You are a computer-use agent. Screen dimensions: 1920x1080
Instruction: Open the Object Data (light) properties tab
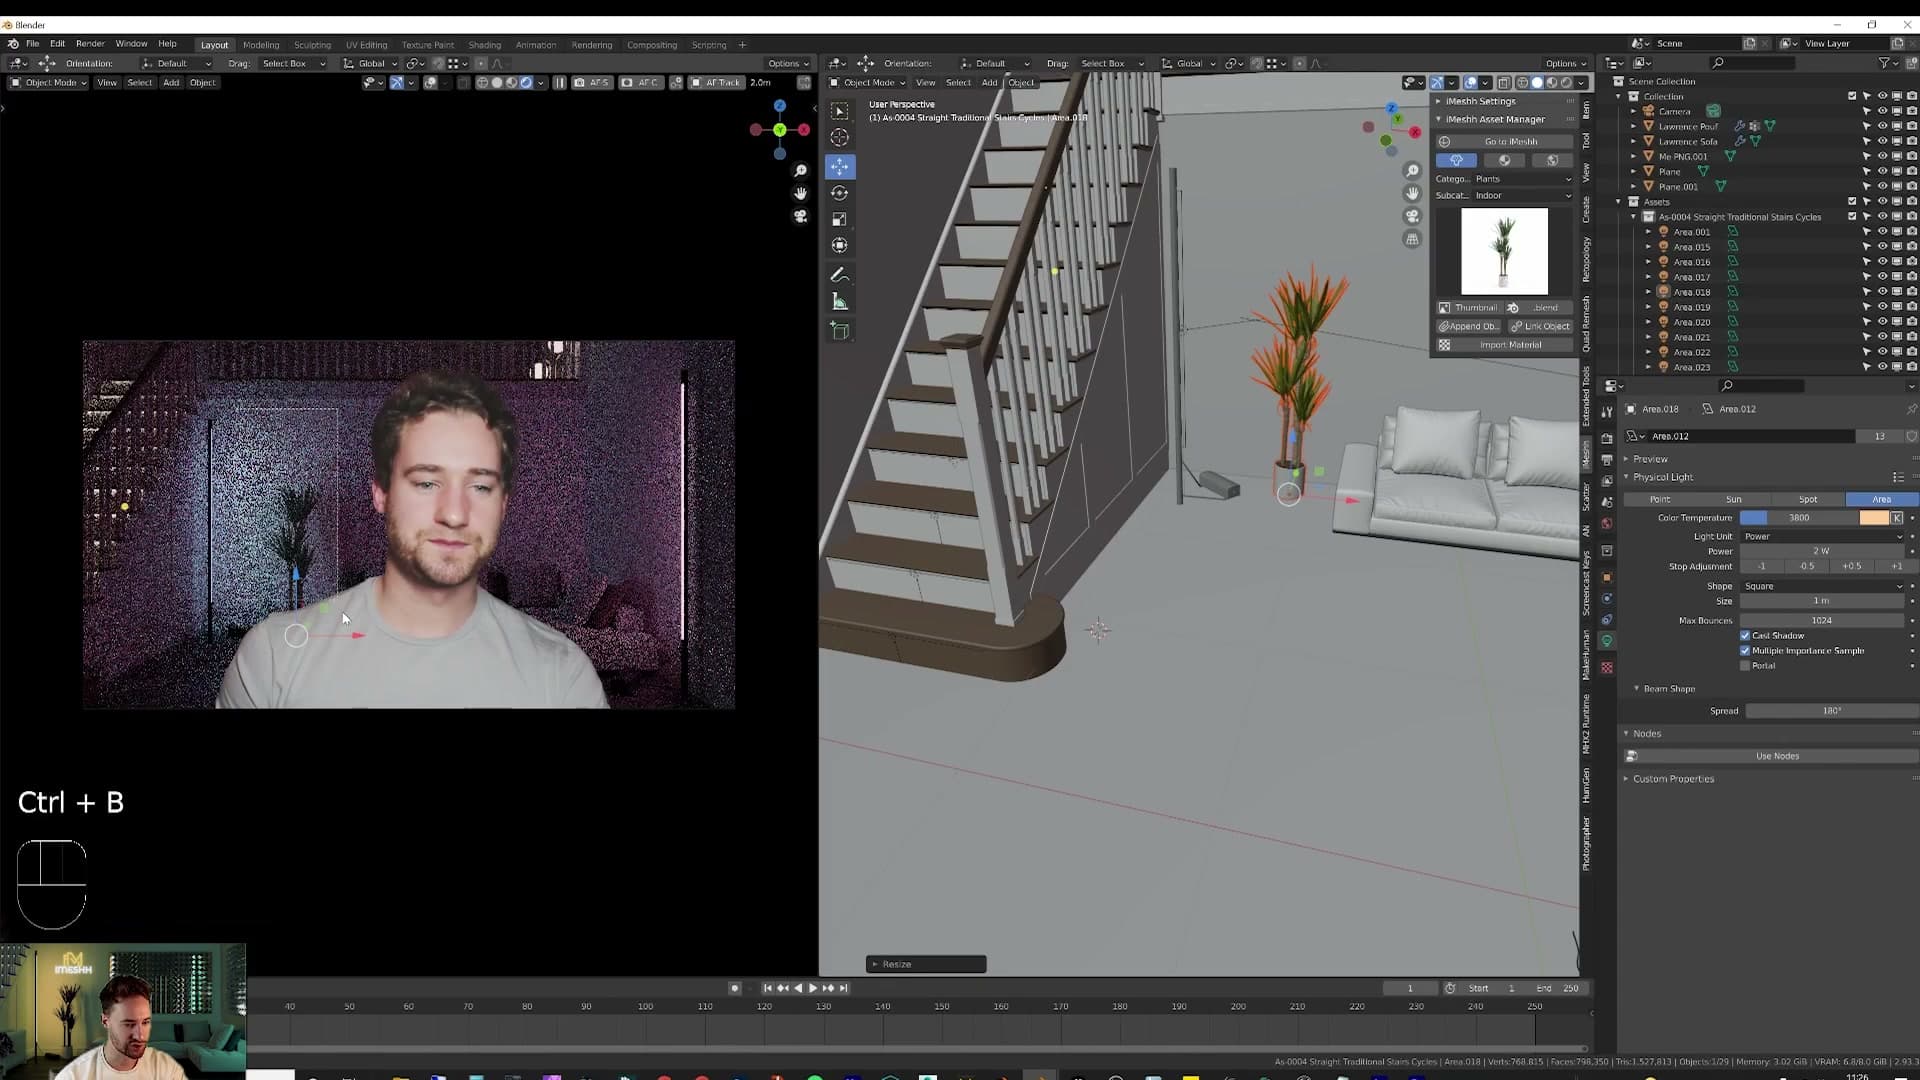coord(1607,641)
